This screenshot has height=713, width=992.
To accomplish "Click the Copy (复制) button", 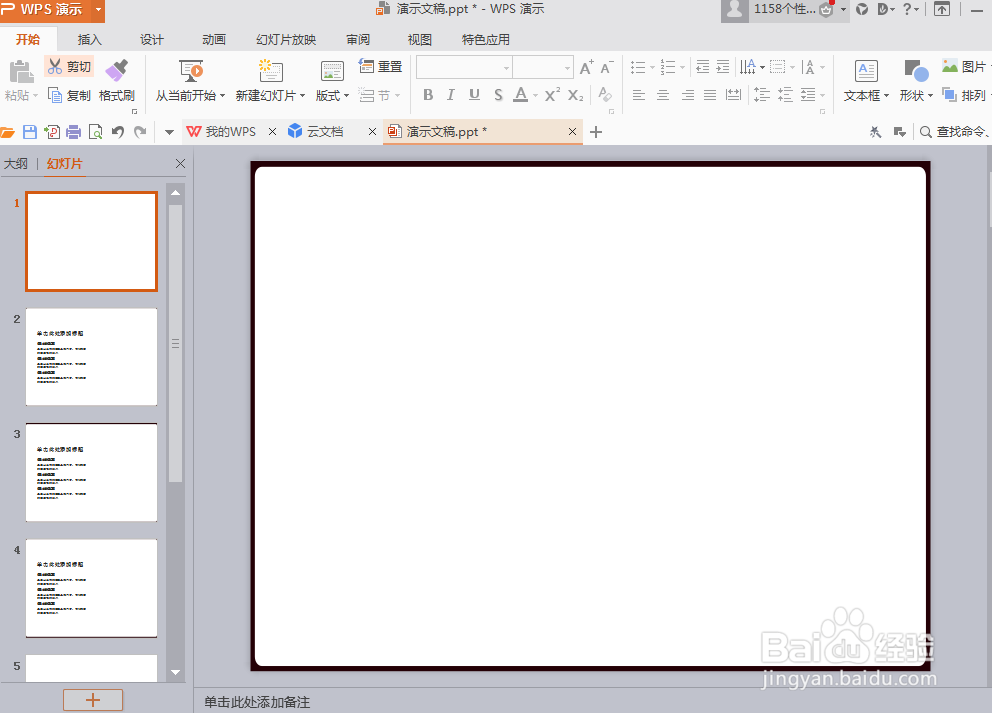I will coord(69,96).
